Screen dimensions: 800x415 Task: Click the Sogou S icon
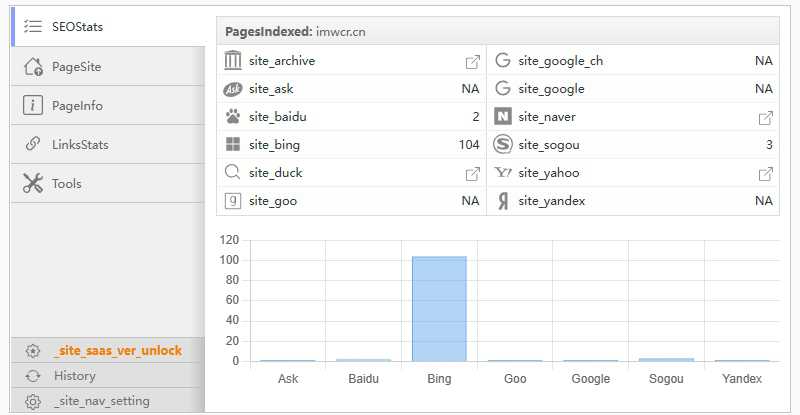(x=502, y=145)
